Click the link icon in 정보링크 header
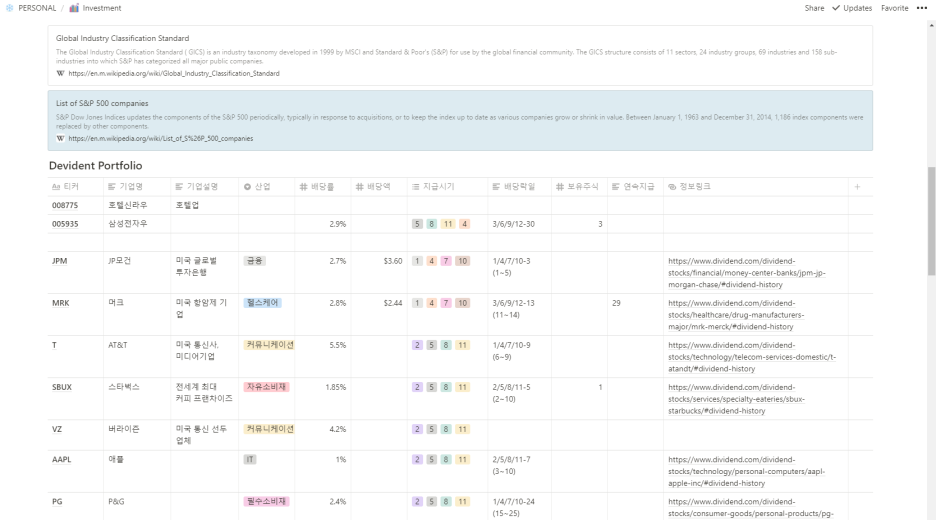 tap(672, 187)
